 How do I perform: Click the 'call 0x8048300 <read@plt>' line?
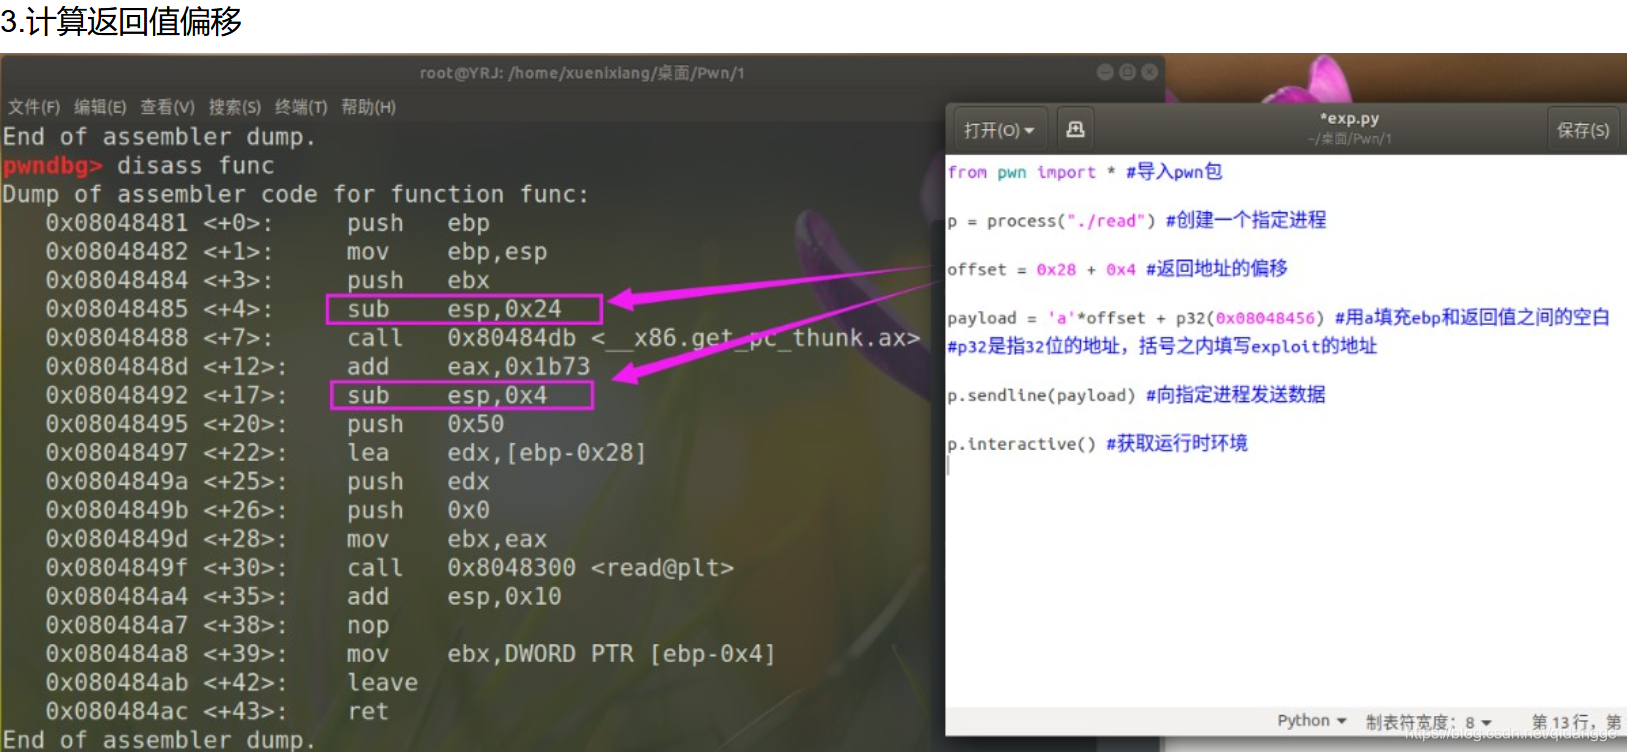click(540, 568)
